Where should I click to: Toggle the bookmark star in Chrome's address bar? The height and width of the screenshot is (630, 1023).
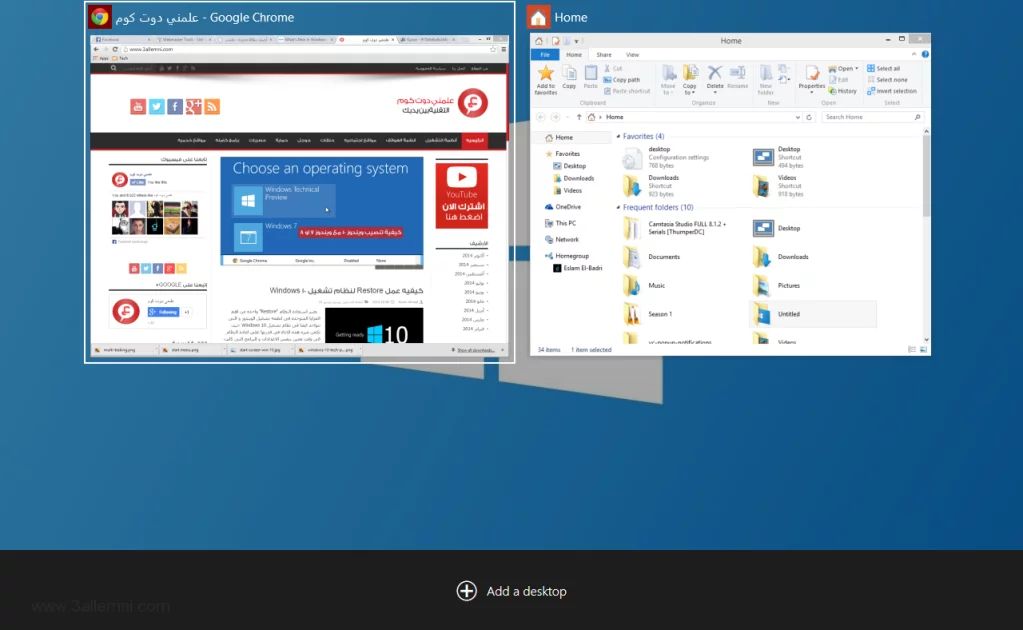pyautogui.click(x=491, y=48)
